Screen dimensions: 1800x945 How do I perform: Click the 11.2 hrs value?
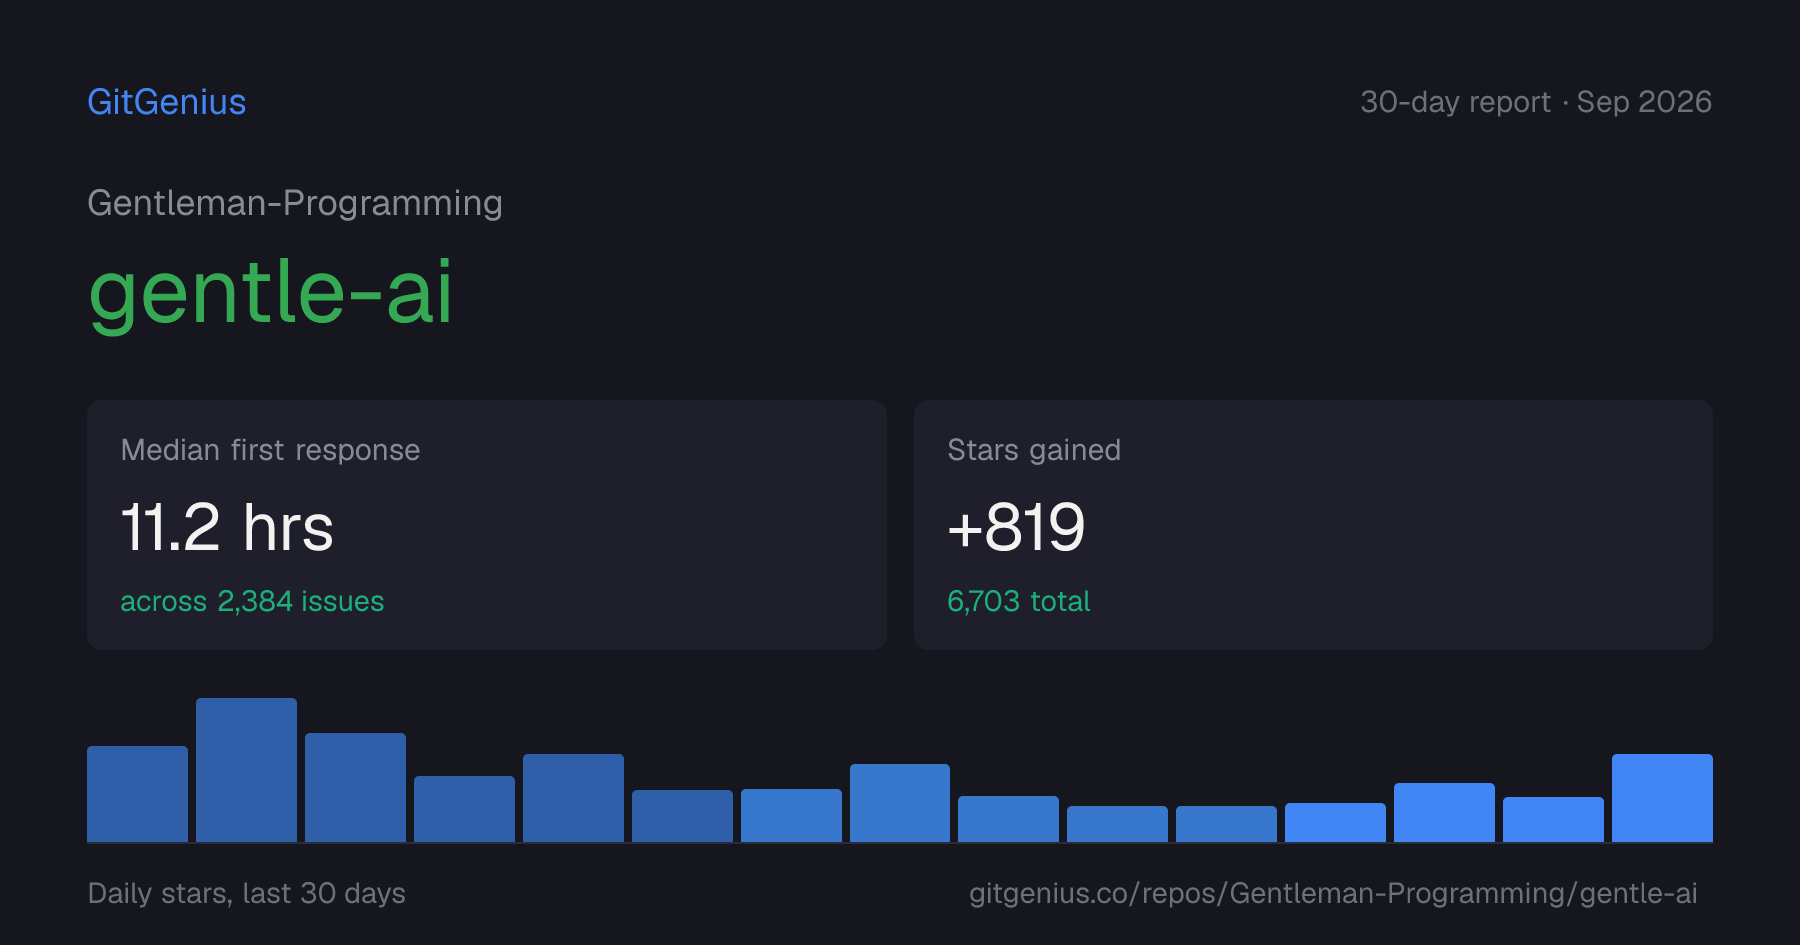click(227, 527)
